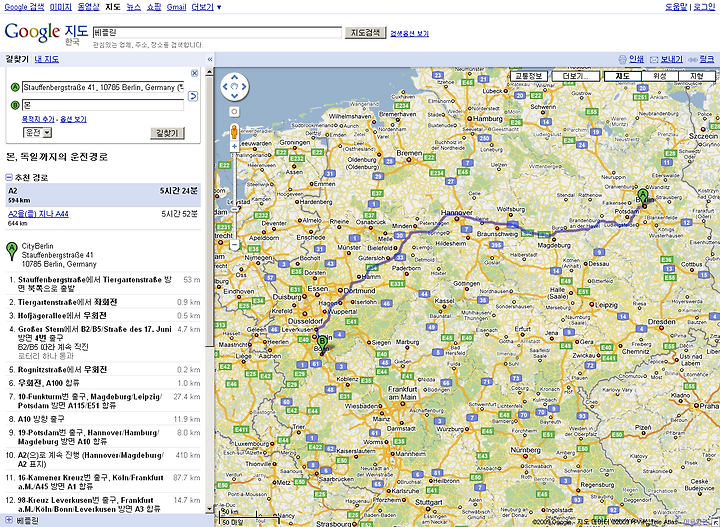Open the 운전 travel mode dropdown
Image resolution: width=720 pixels, height=527 pixels.
[x=37, y=133]
